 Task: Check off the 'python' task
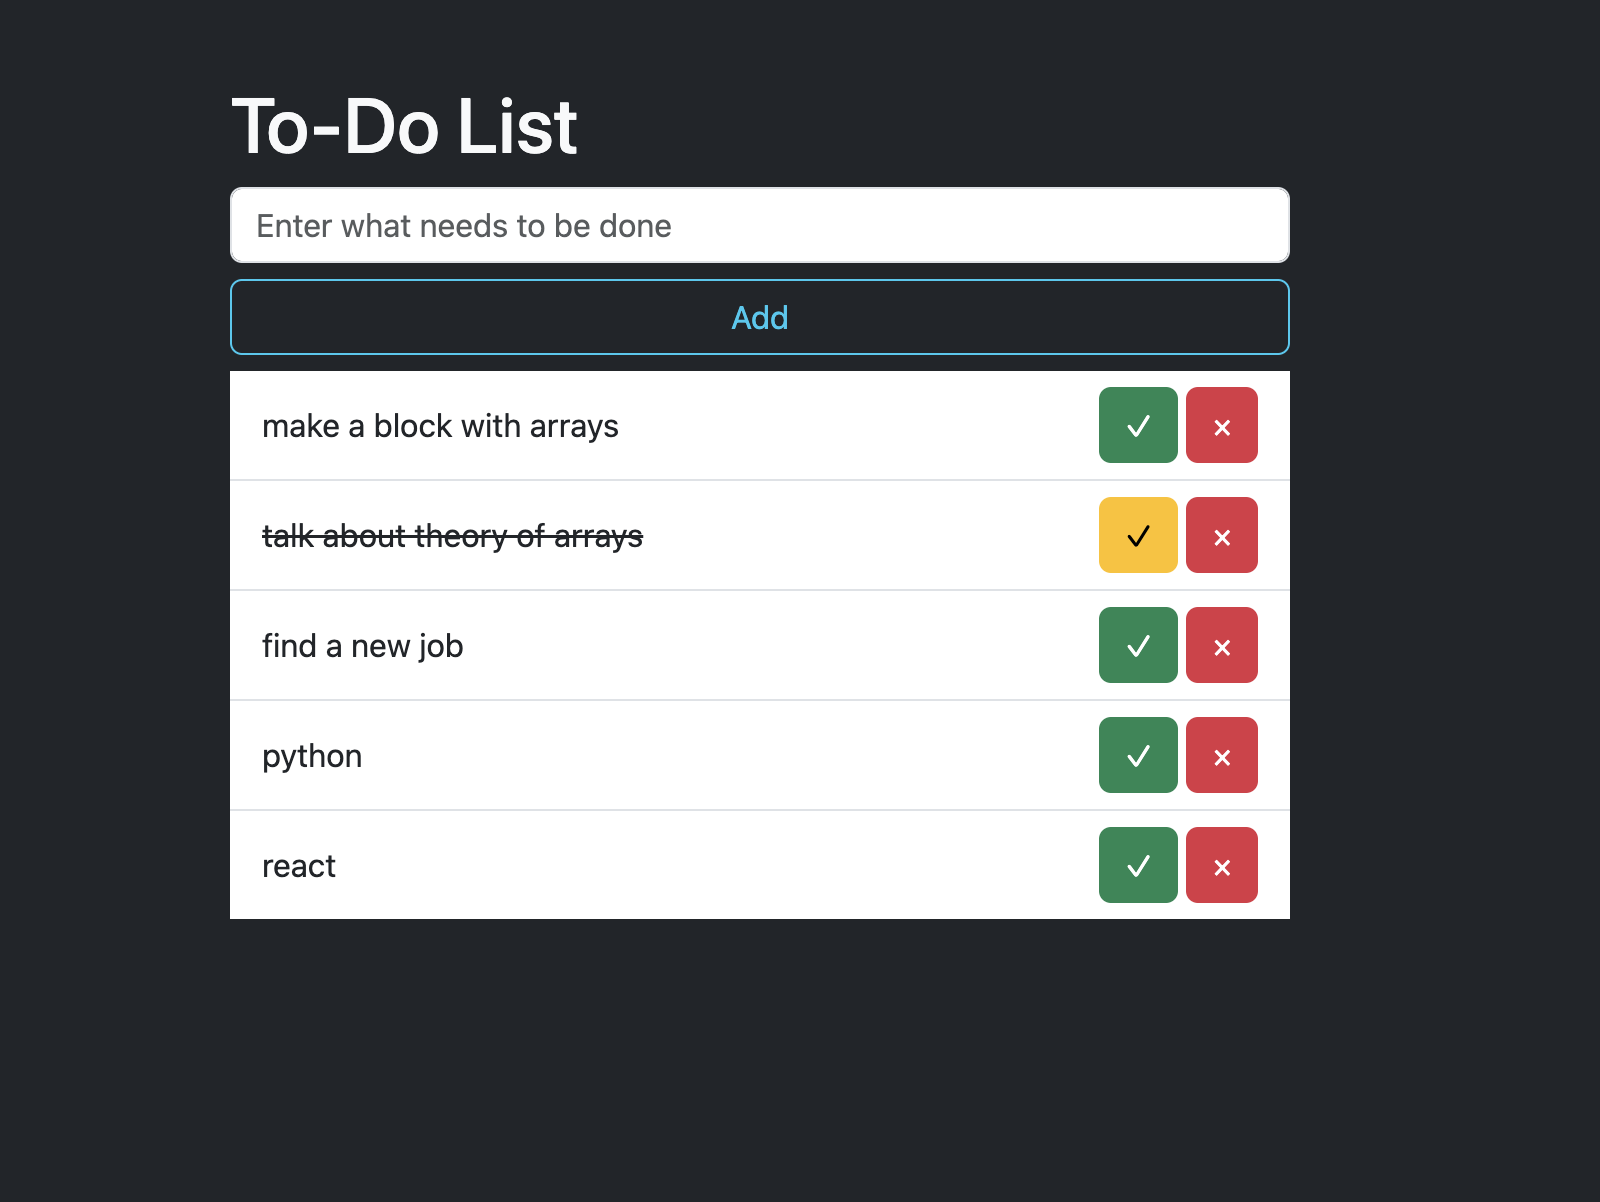pyautogui.click(x=1138, y=755)
